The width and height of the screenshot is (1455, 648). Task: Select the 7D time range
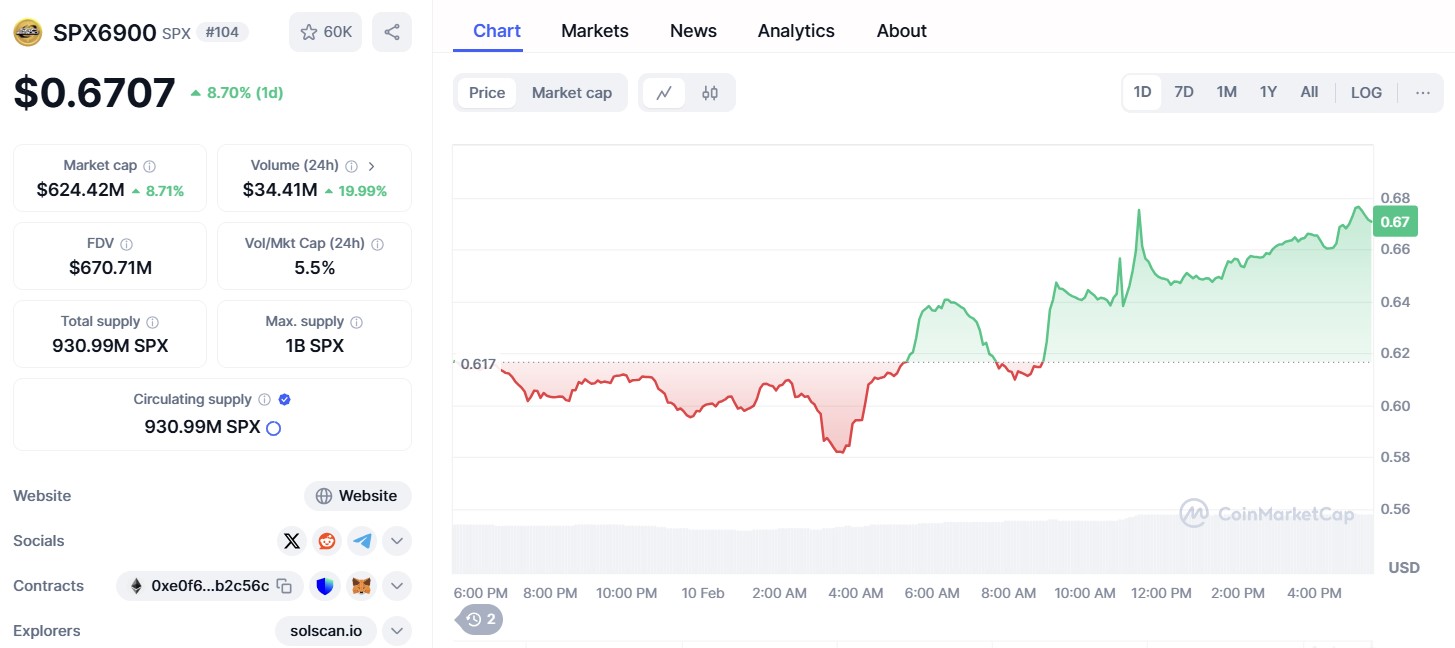(1183, 93)
